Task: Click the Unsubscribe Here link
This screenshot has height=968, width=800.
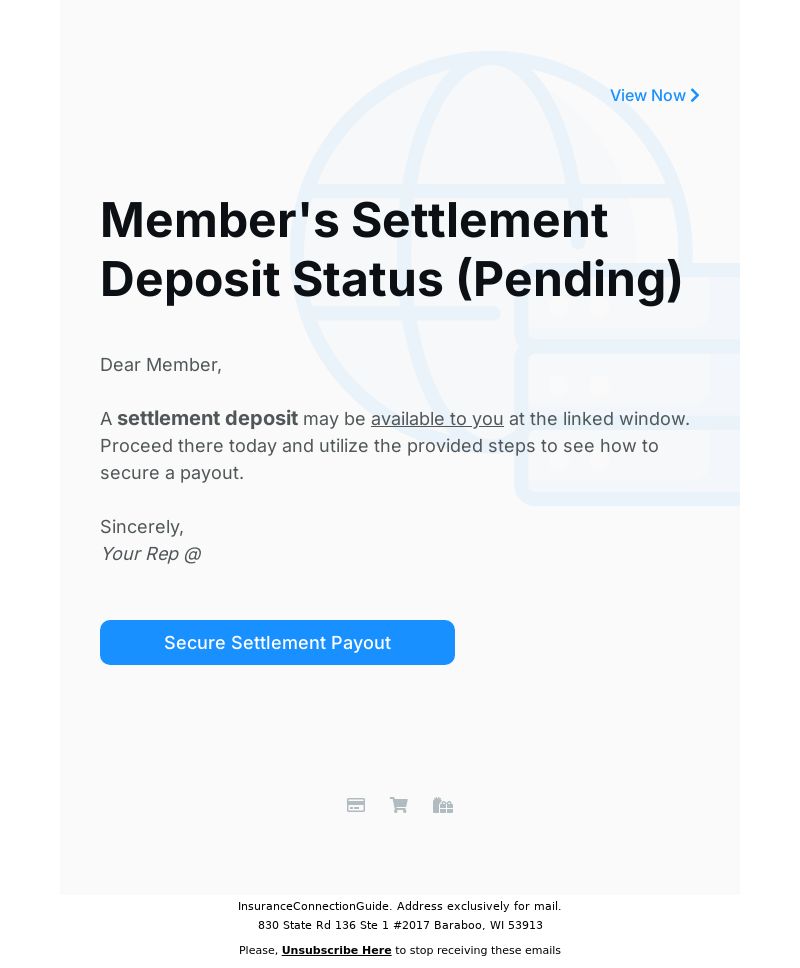Action: [336, 950]
